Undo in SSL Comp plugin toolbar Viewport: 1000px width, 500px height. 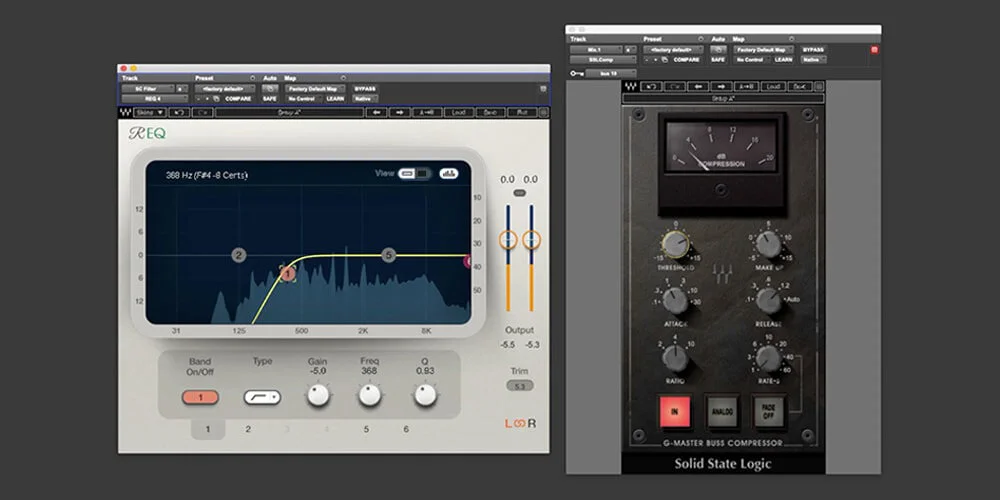pyautogui.click(x=651, y=86)
